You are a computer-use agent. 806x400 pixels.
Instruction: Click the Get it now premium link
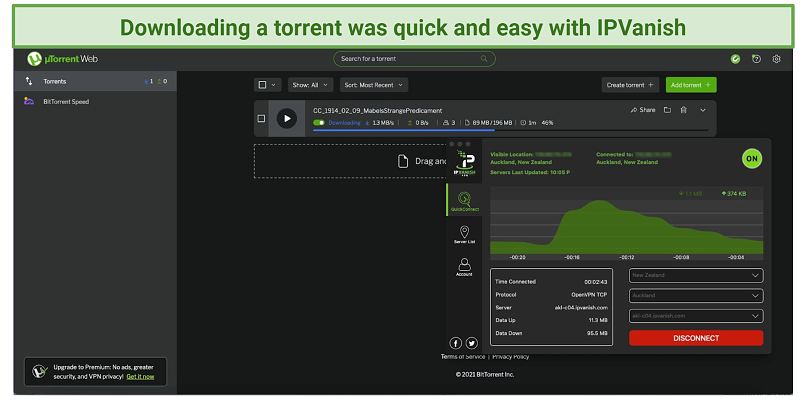pos(140,376)
